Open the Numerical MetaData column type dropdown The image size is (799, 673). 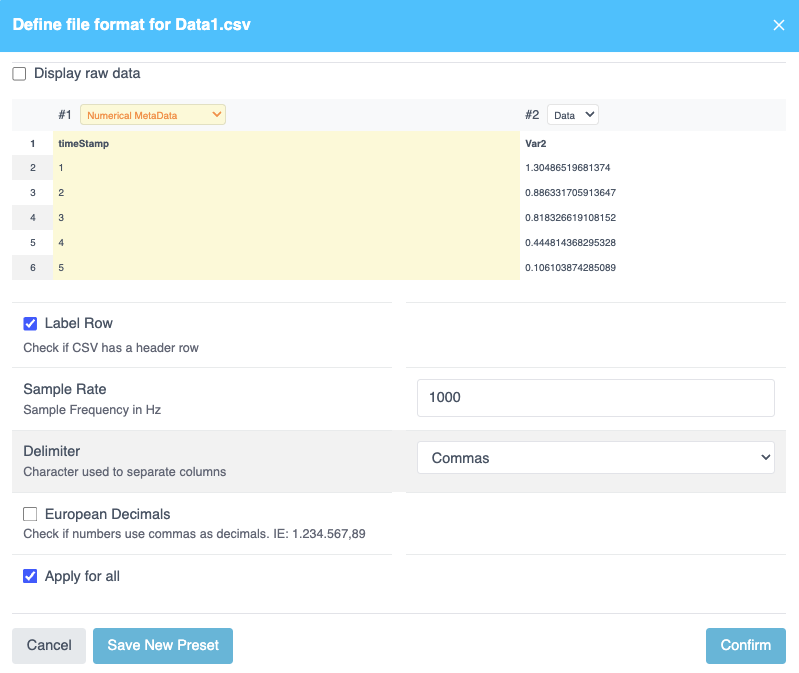click(x=153, y=115)
